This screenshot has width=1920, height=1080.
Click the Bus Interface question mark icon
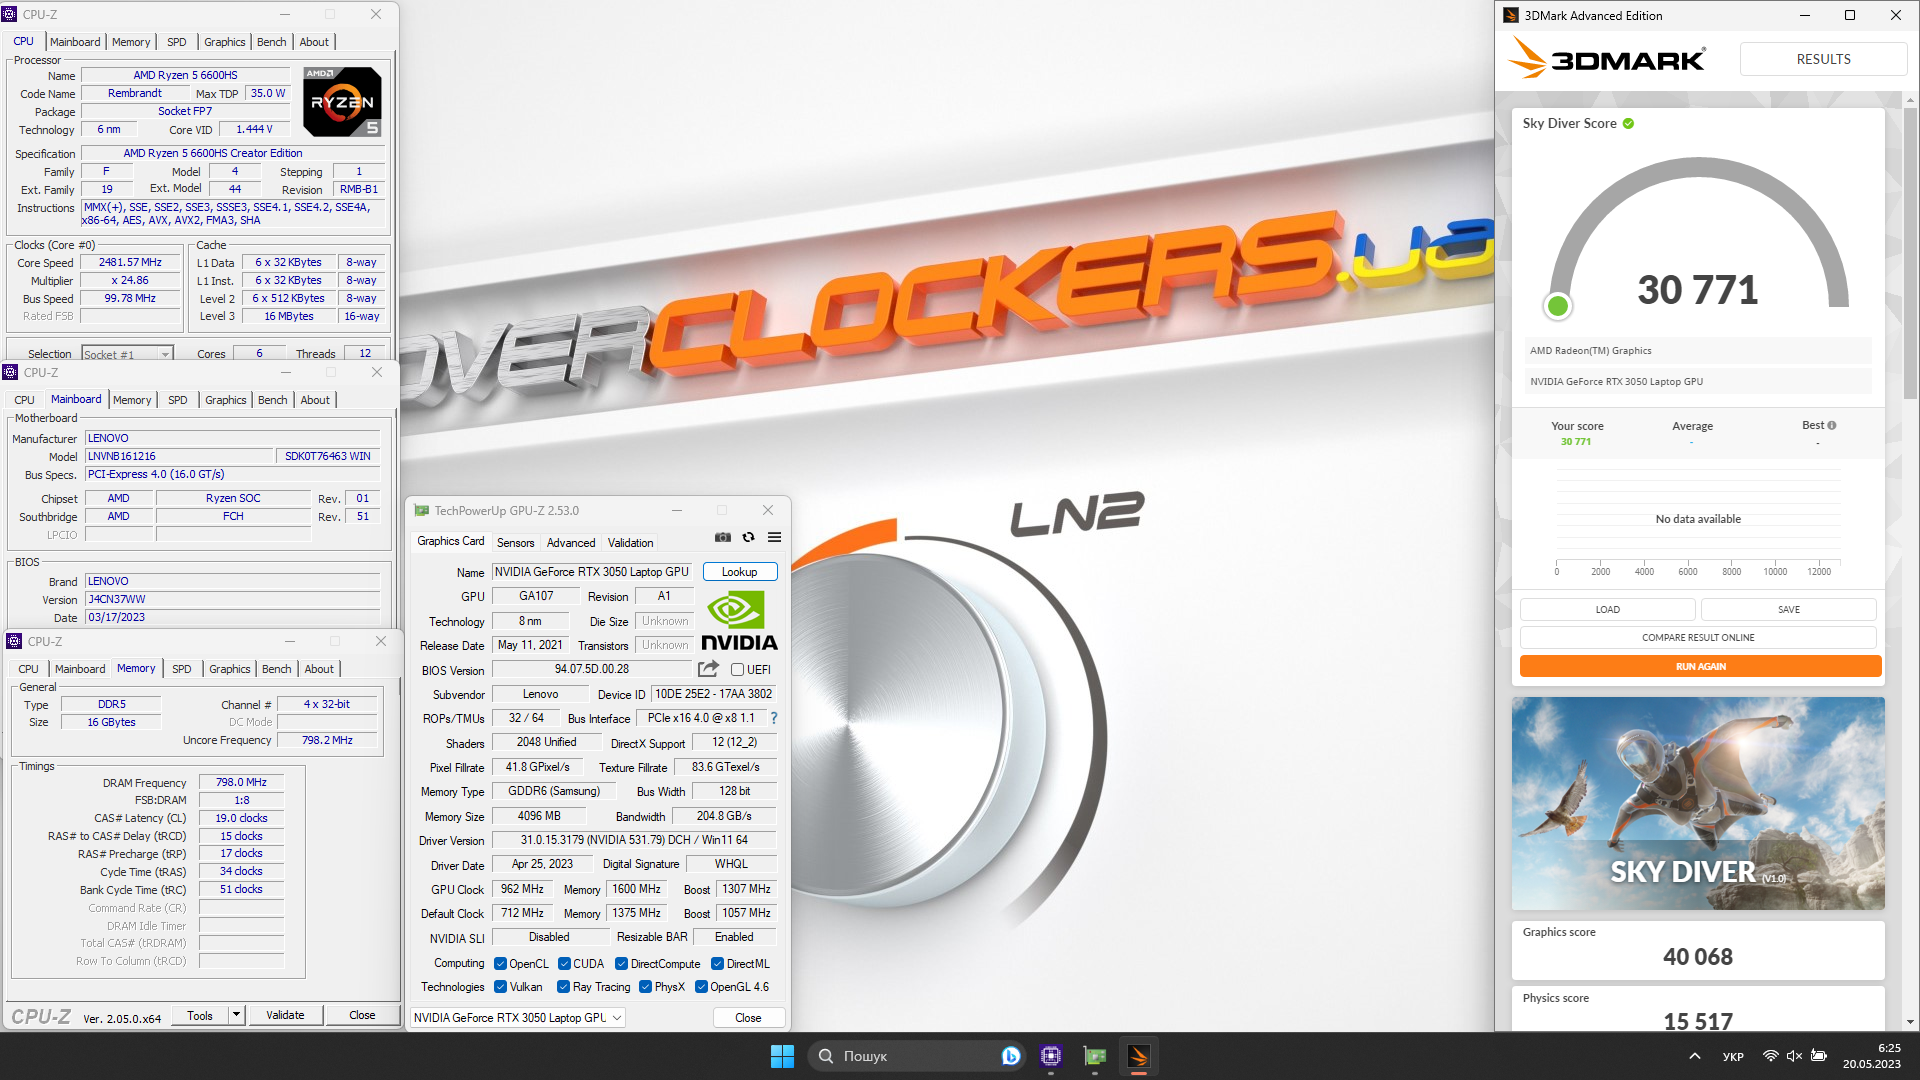pyautogui.click(x=773, y=718)
